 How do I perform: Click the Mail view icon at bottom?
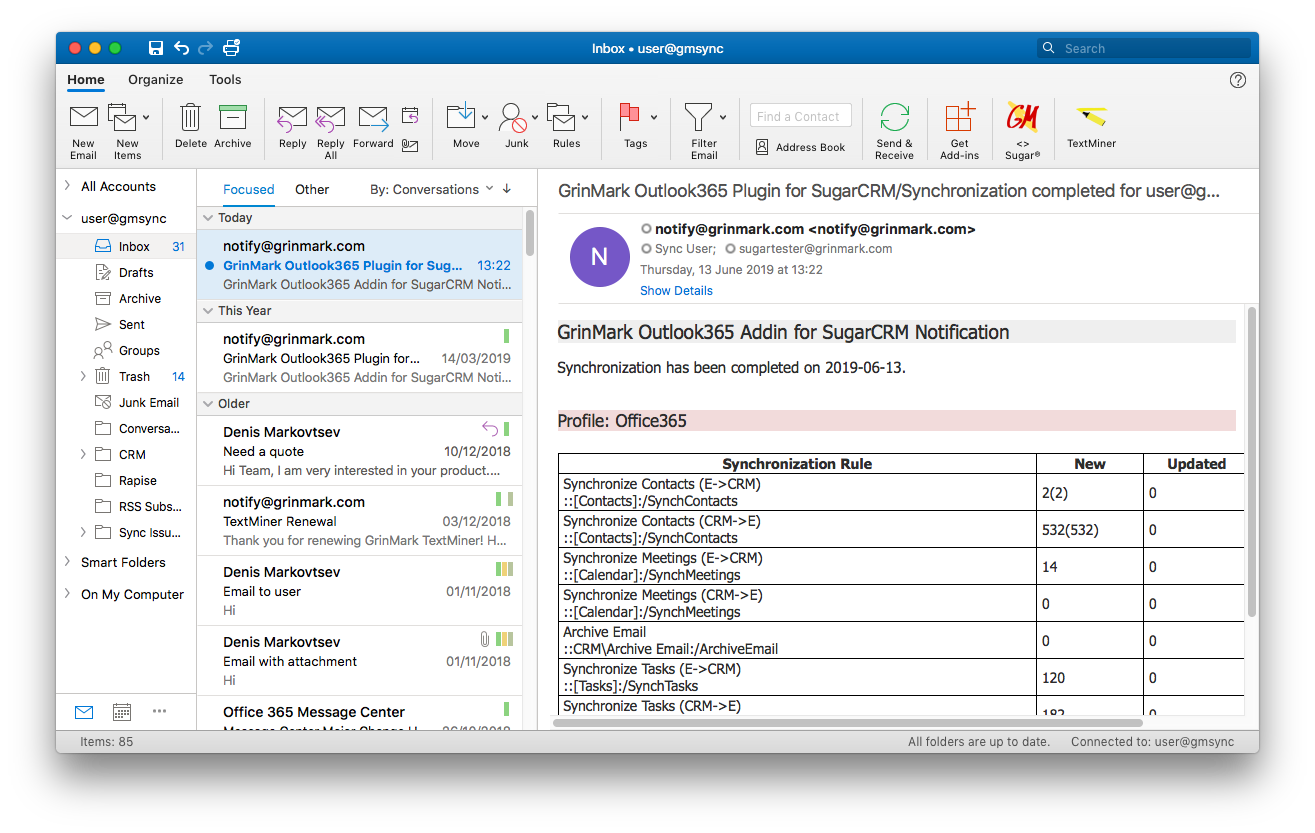point(84,712)
